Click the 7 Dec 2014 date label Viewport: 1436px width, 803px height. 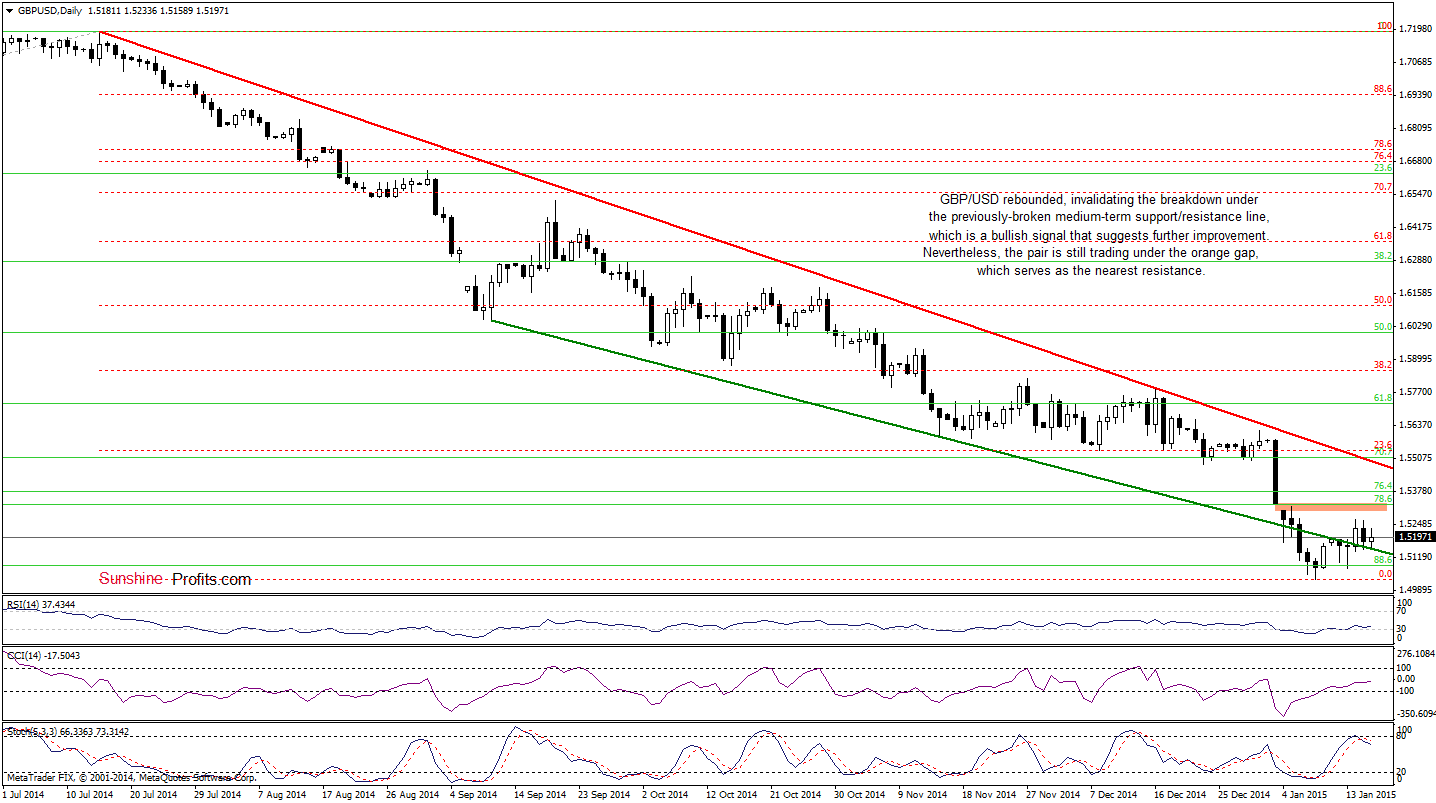click(1114, 795)
